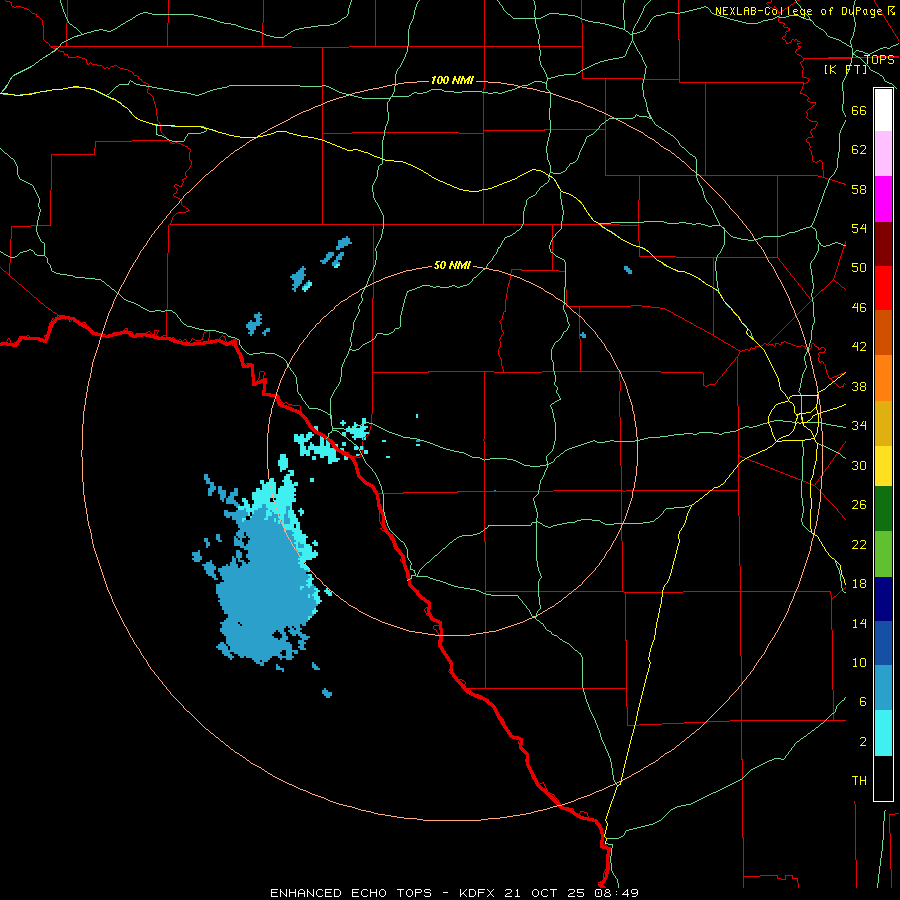Screen dimensions: 900x900
Task: Click the navy 18 kft legend swatch
Action: (x=883, y=599)
